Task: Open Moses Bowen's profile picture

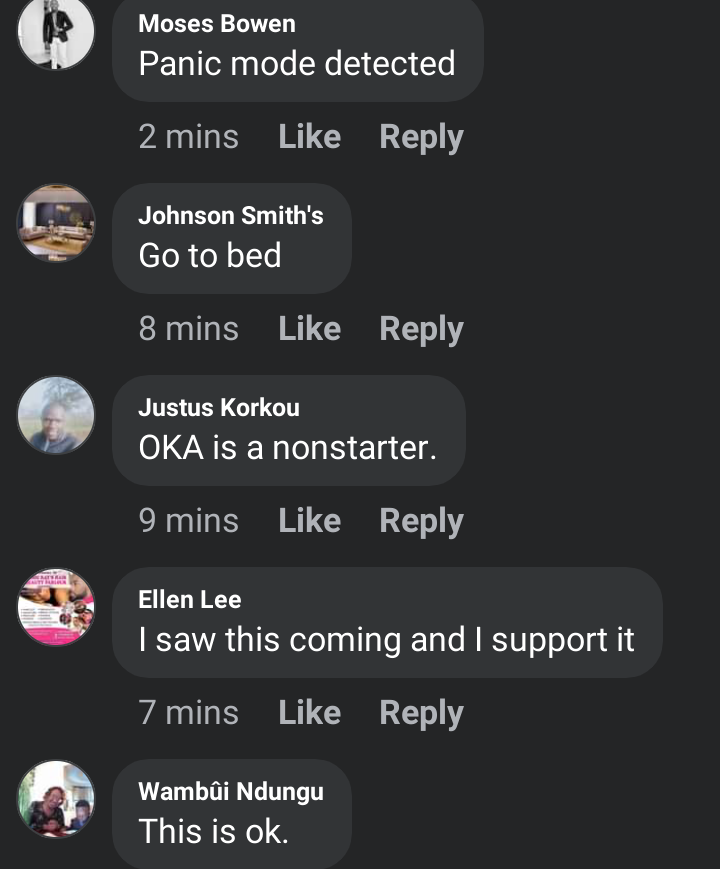Action: 56,32
